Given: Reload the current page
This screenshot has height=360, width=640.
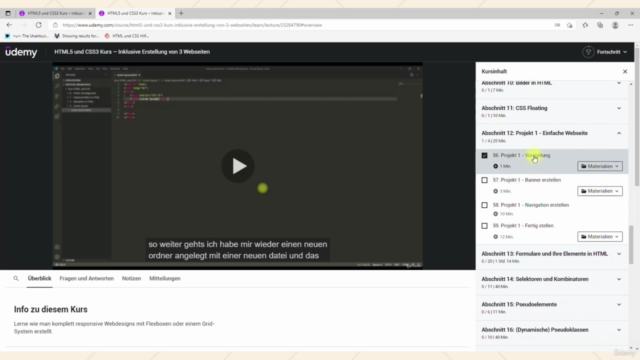Looking at the screenshot, I should tap(38, 25).
